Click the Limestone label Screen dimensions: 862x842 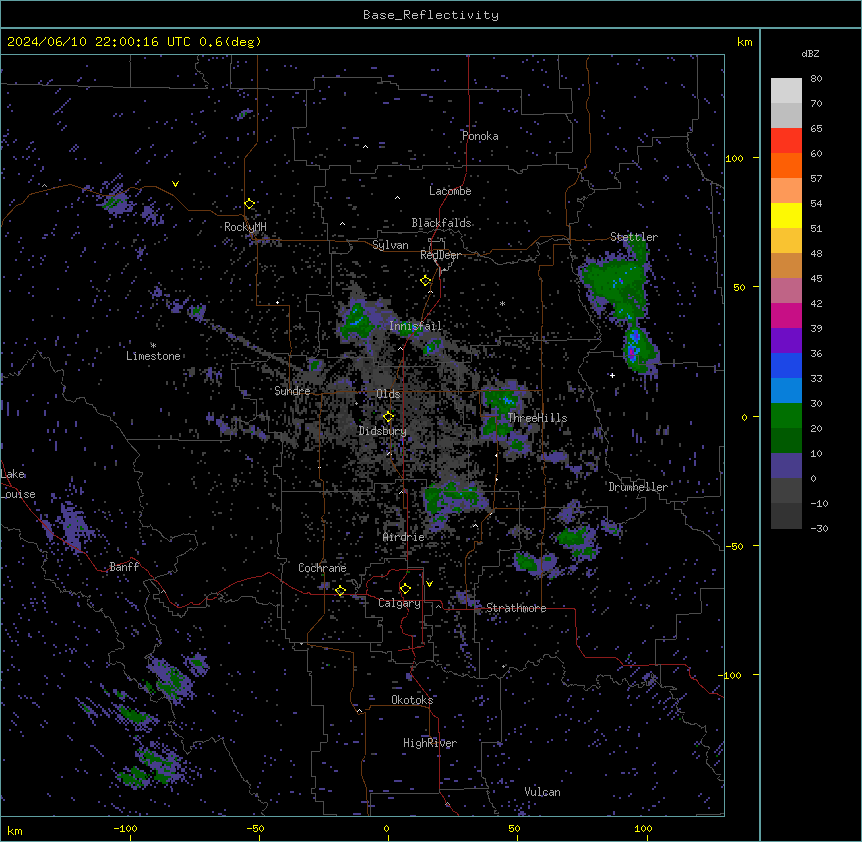(x=153, y=356)
